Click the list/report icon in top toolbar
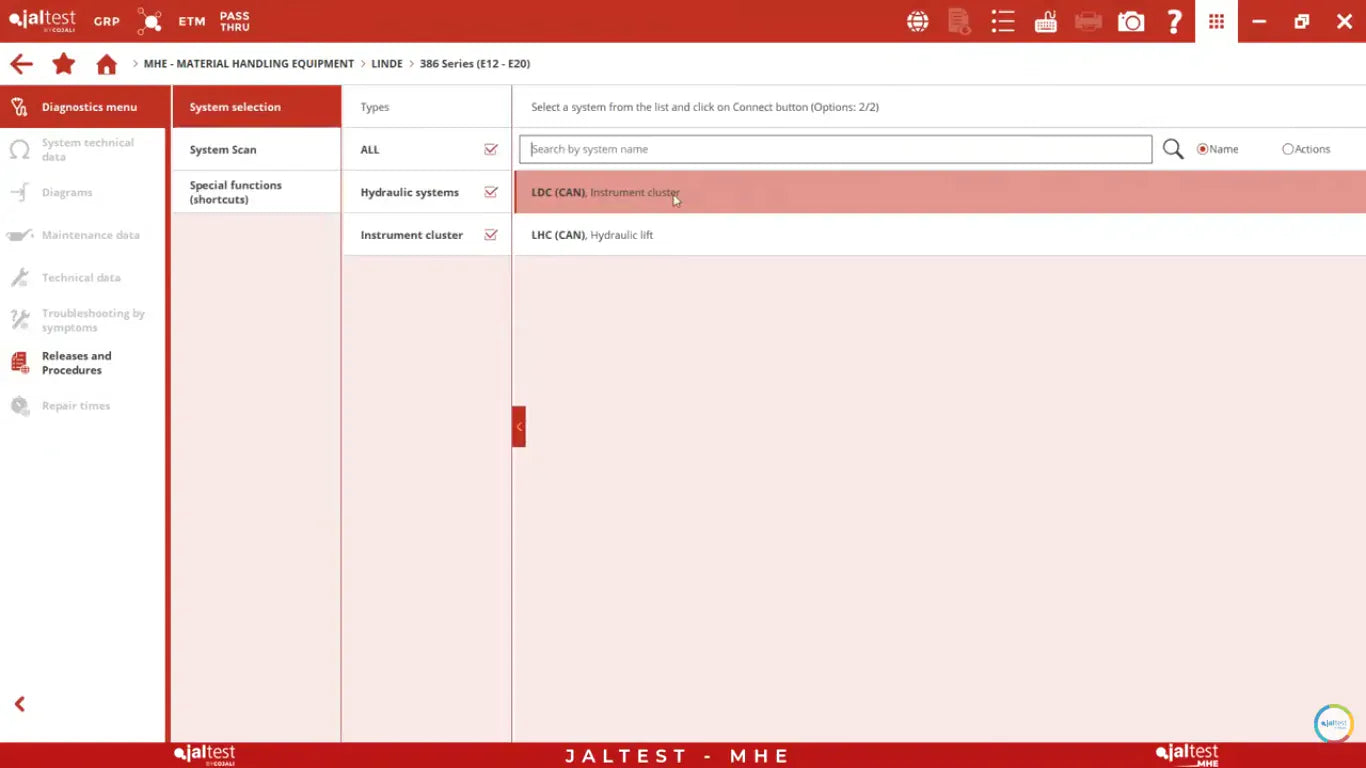This screenshot has width=1366, height=768. click(1002, 21)
